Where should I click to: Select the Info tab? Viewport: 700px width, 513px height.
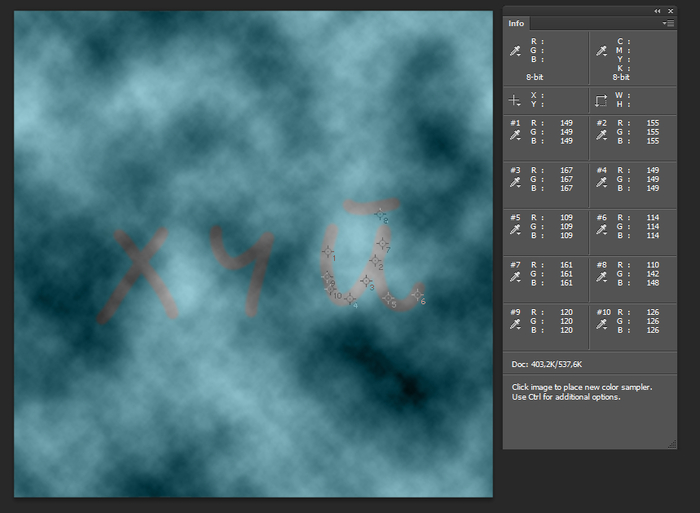tap(517, 23)
